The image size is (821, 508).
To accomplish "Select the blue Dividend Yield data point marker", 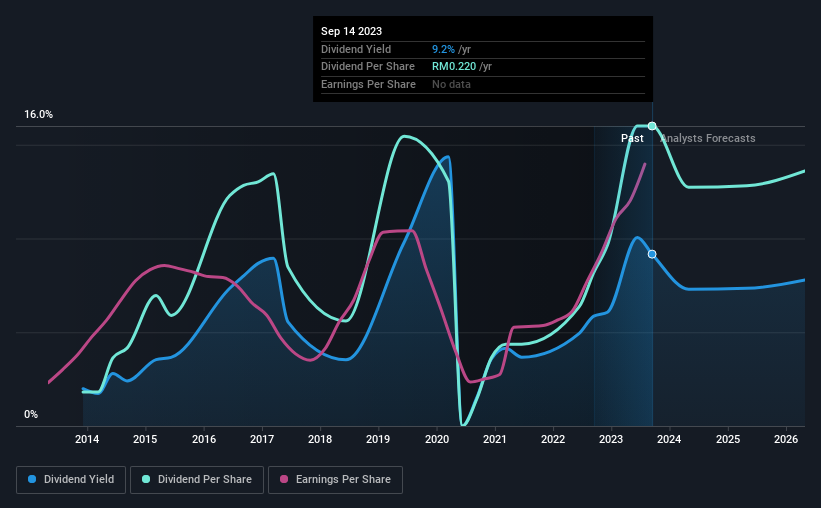I will click(x=652, y=254).
